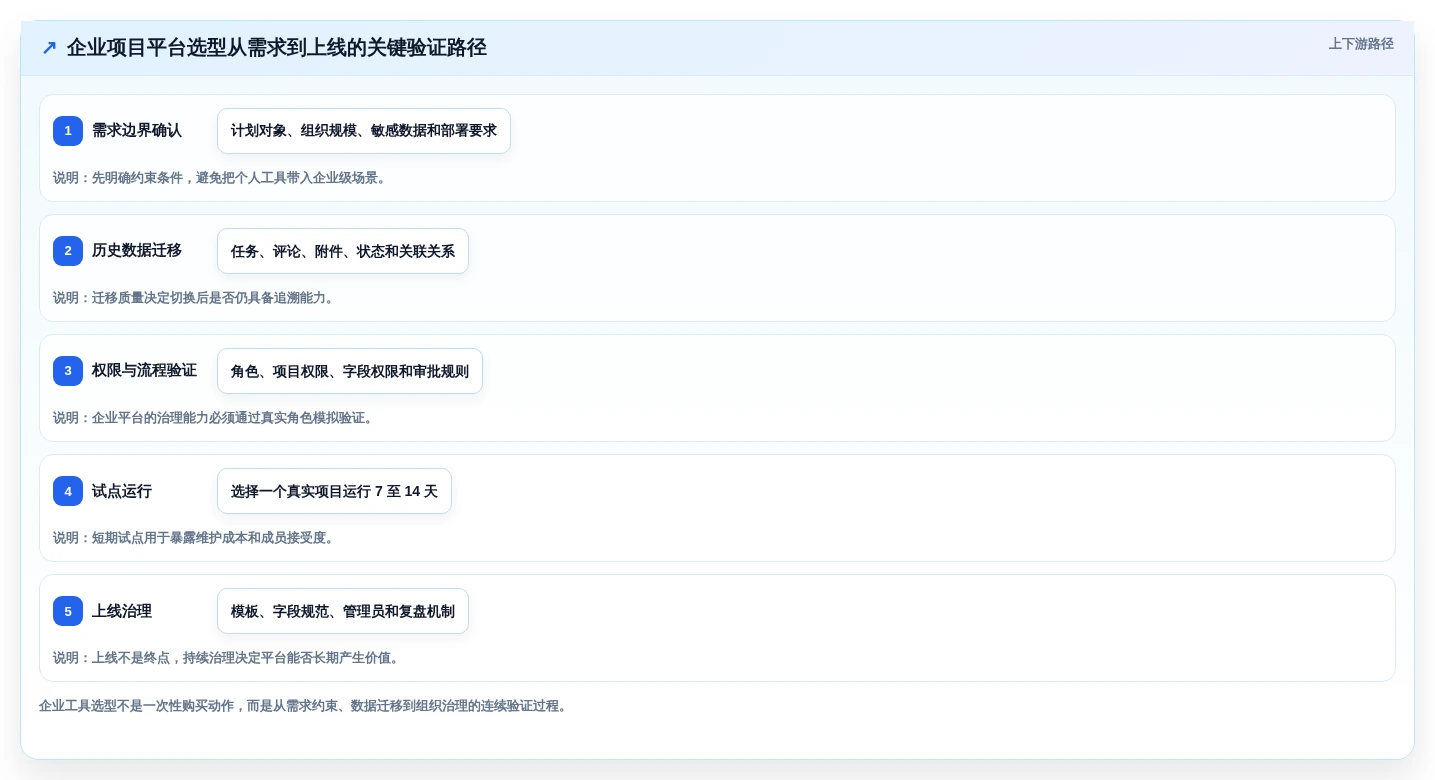This screenshot has width=1435, height=780.
Task: Select the 需求边界确认 step title
Action: 137,131
